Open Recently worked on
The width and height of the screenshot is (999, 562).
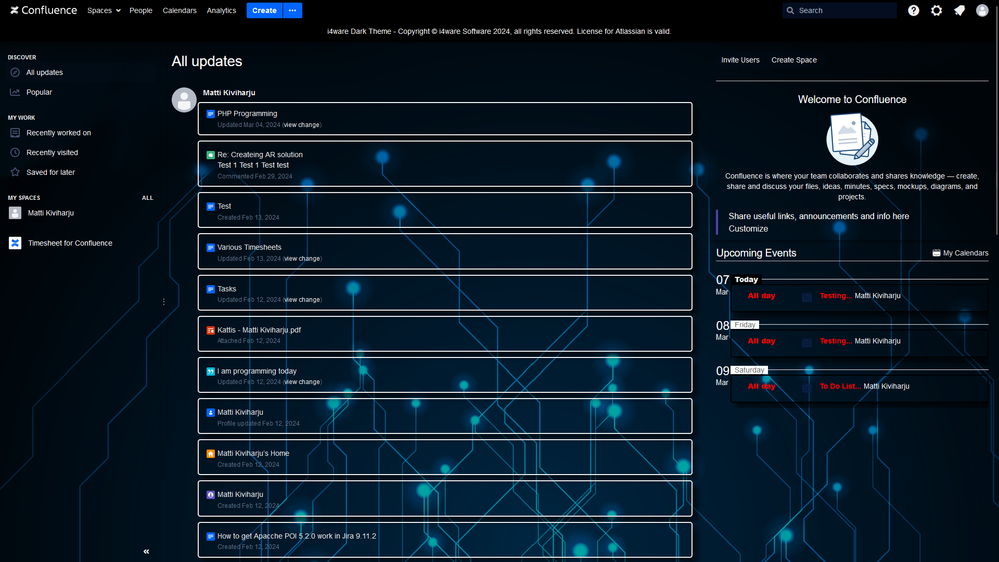tap(59, 133)
